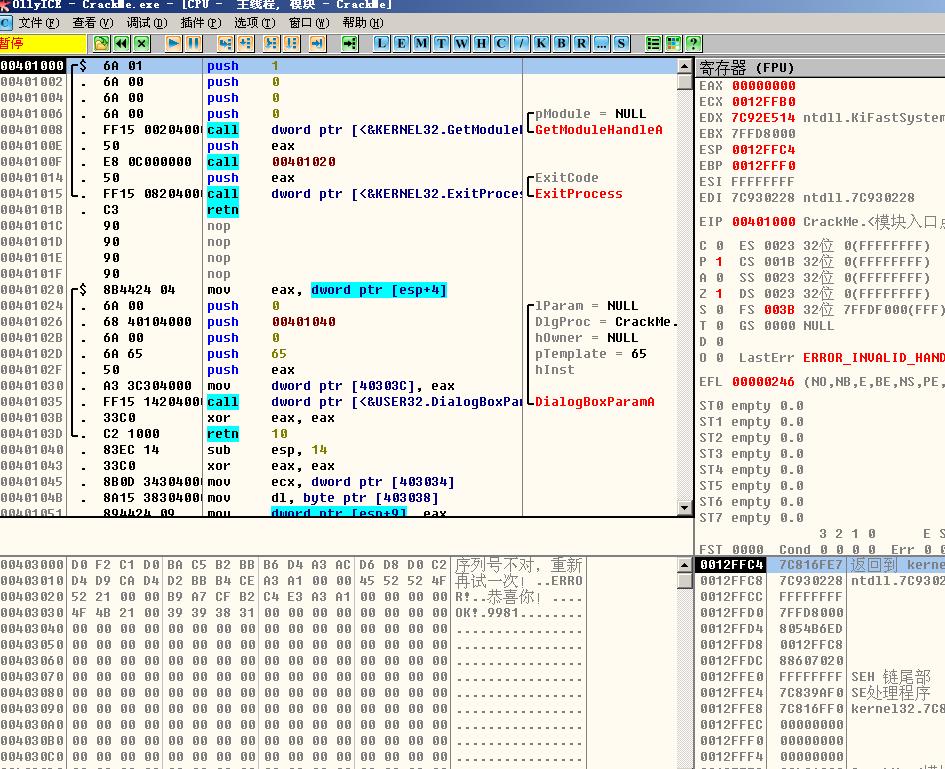
Task: Close the debugged program with the X icon
Action: pos(142,43)
